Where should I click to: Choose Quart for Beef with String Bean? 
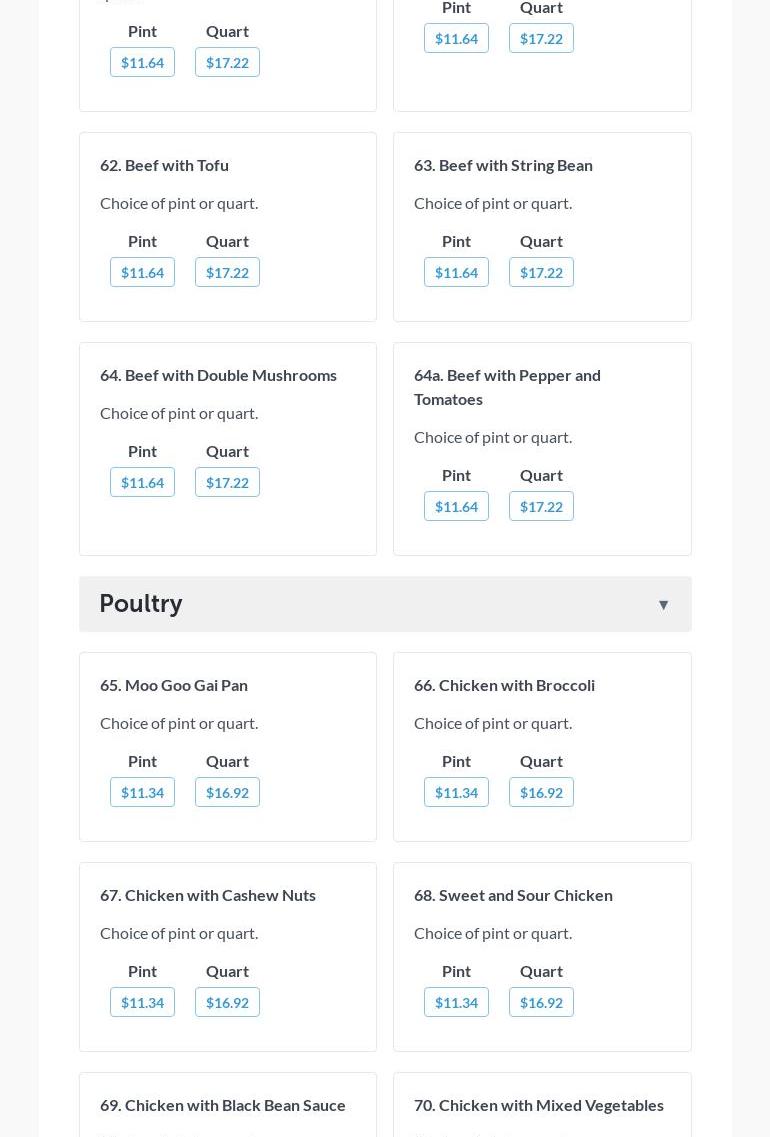pyautogui.click(x=541, y=272)
